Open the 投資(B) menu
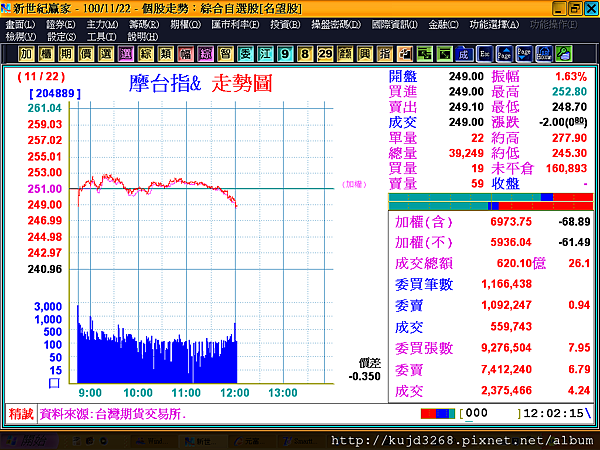This screenshot has height=450, width=600. (285, 25)
